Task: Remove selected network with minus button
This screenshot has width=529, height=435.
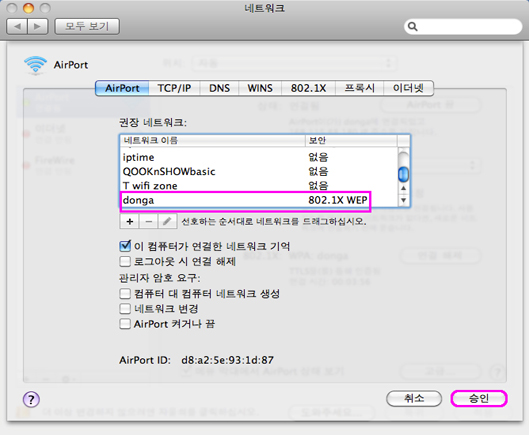Action: 148,221
